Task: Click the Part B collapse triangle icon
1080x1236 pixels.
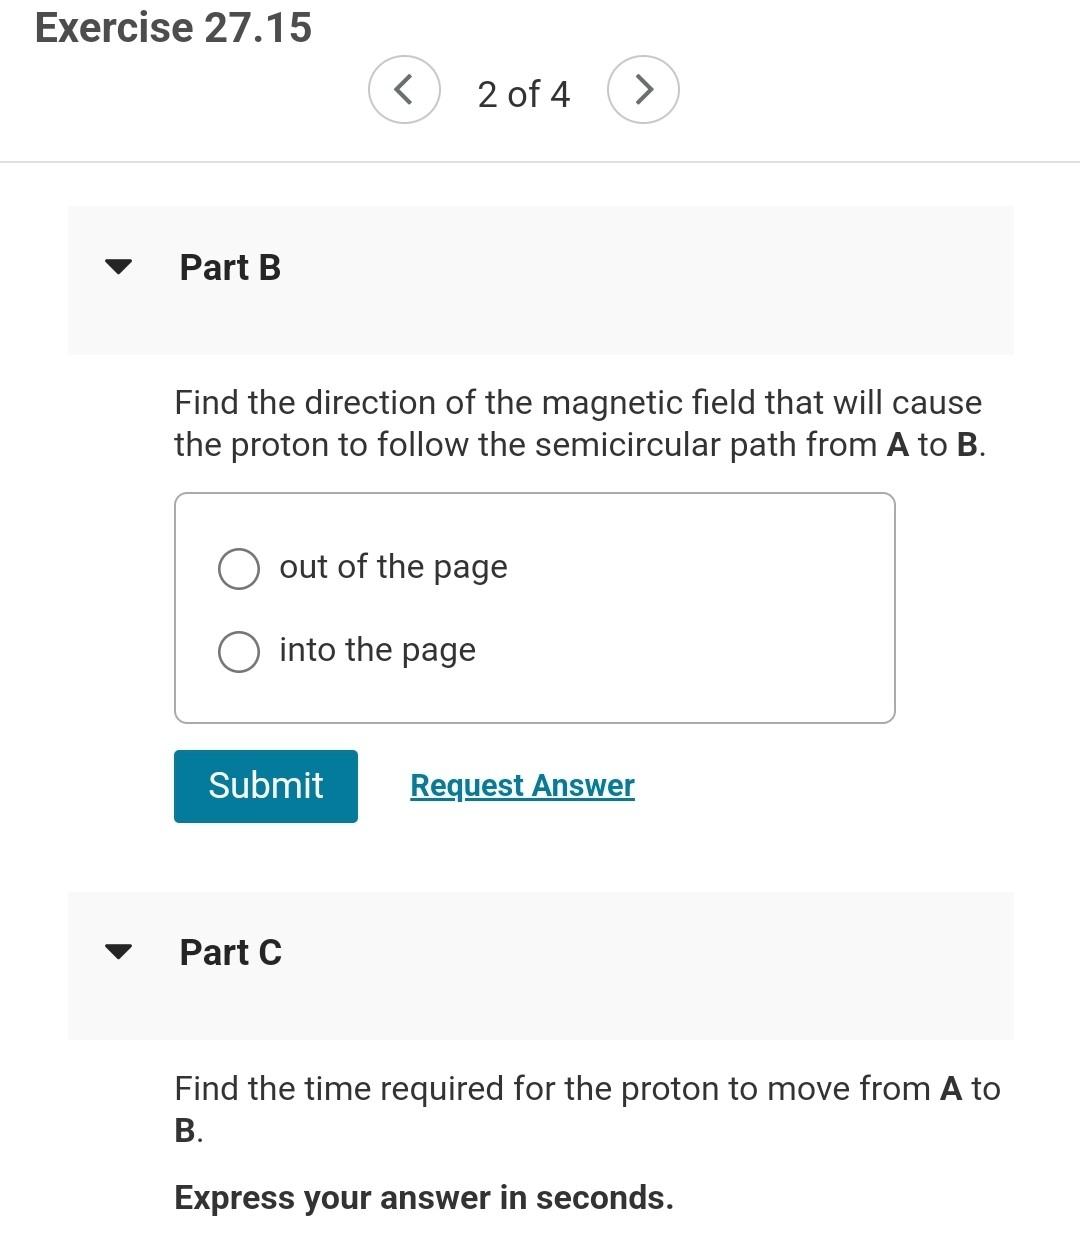Action: [x=118, y=266]
